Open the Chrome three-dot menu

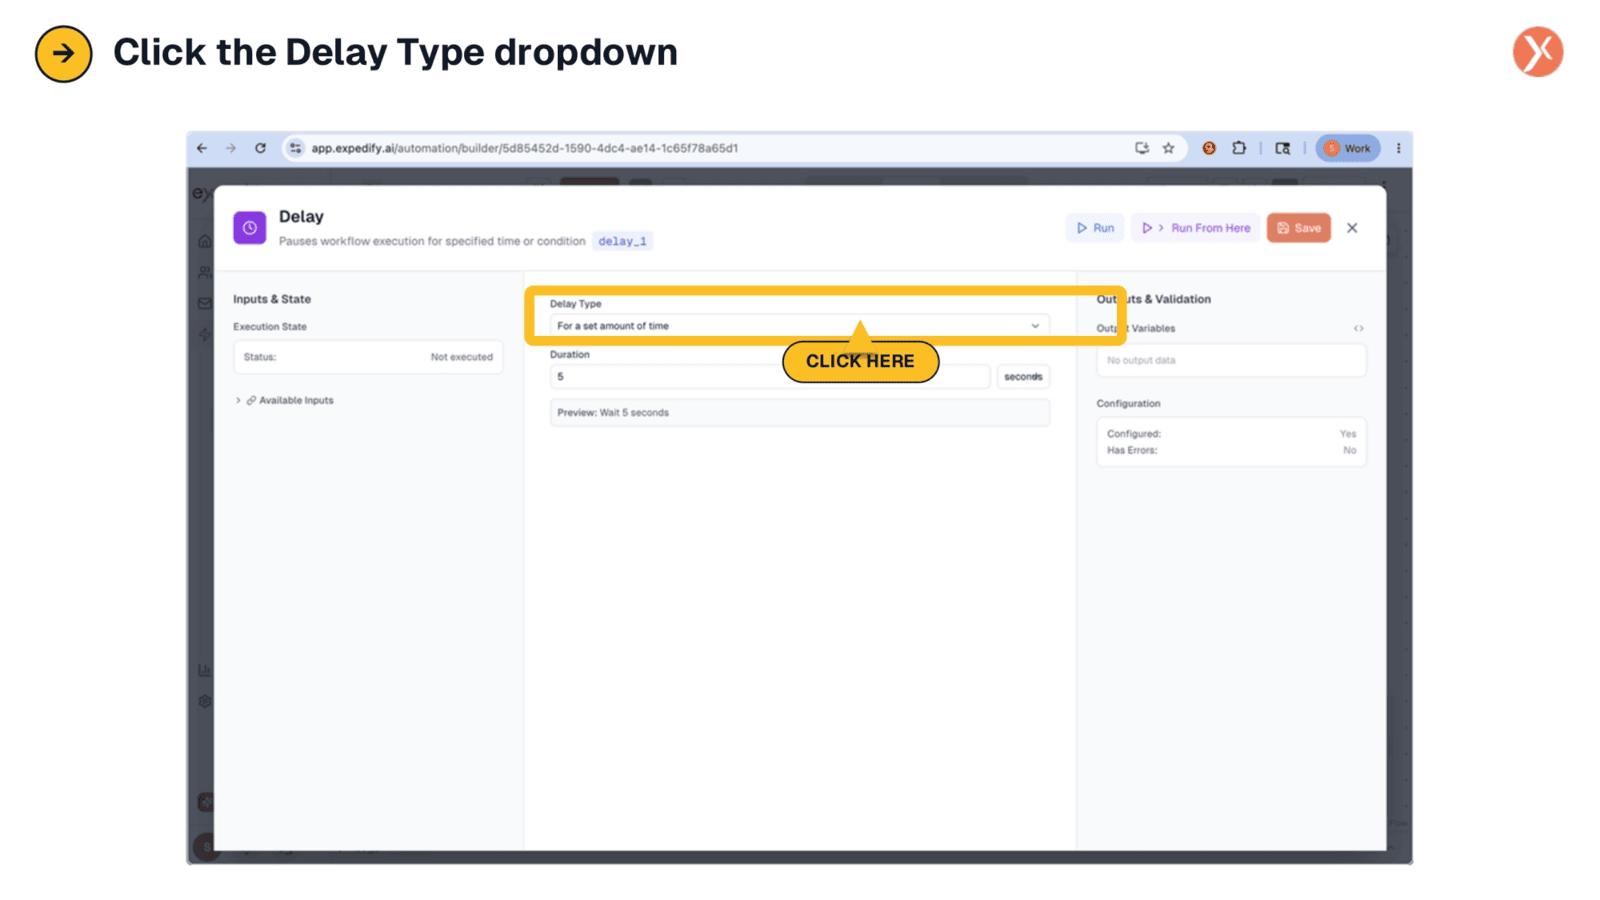point(1398,148)
